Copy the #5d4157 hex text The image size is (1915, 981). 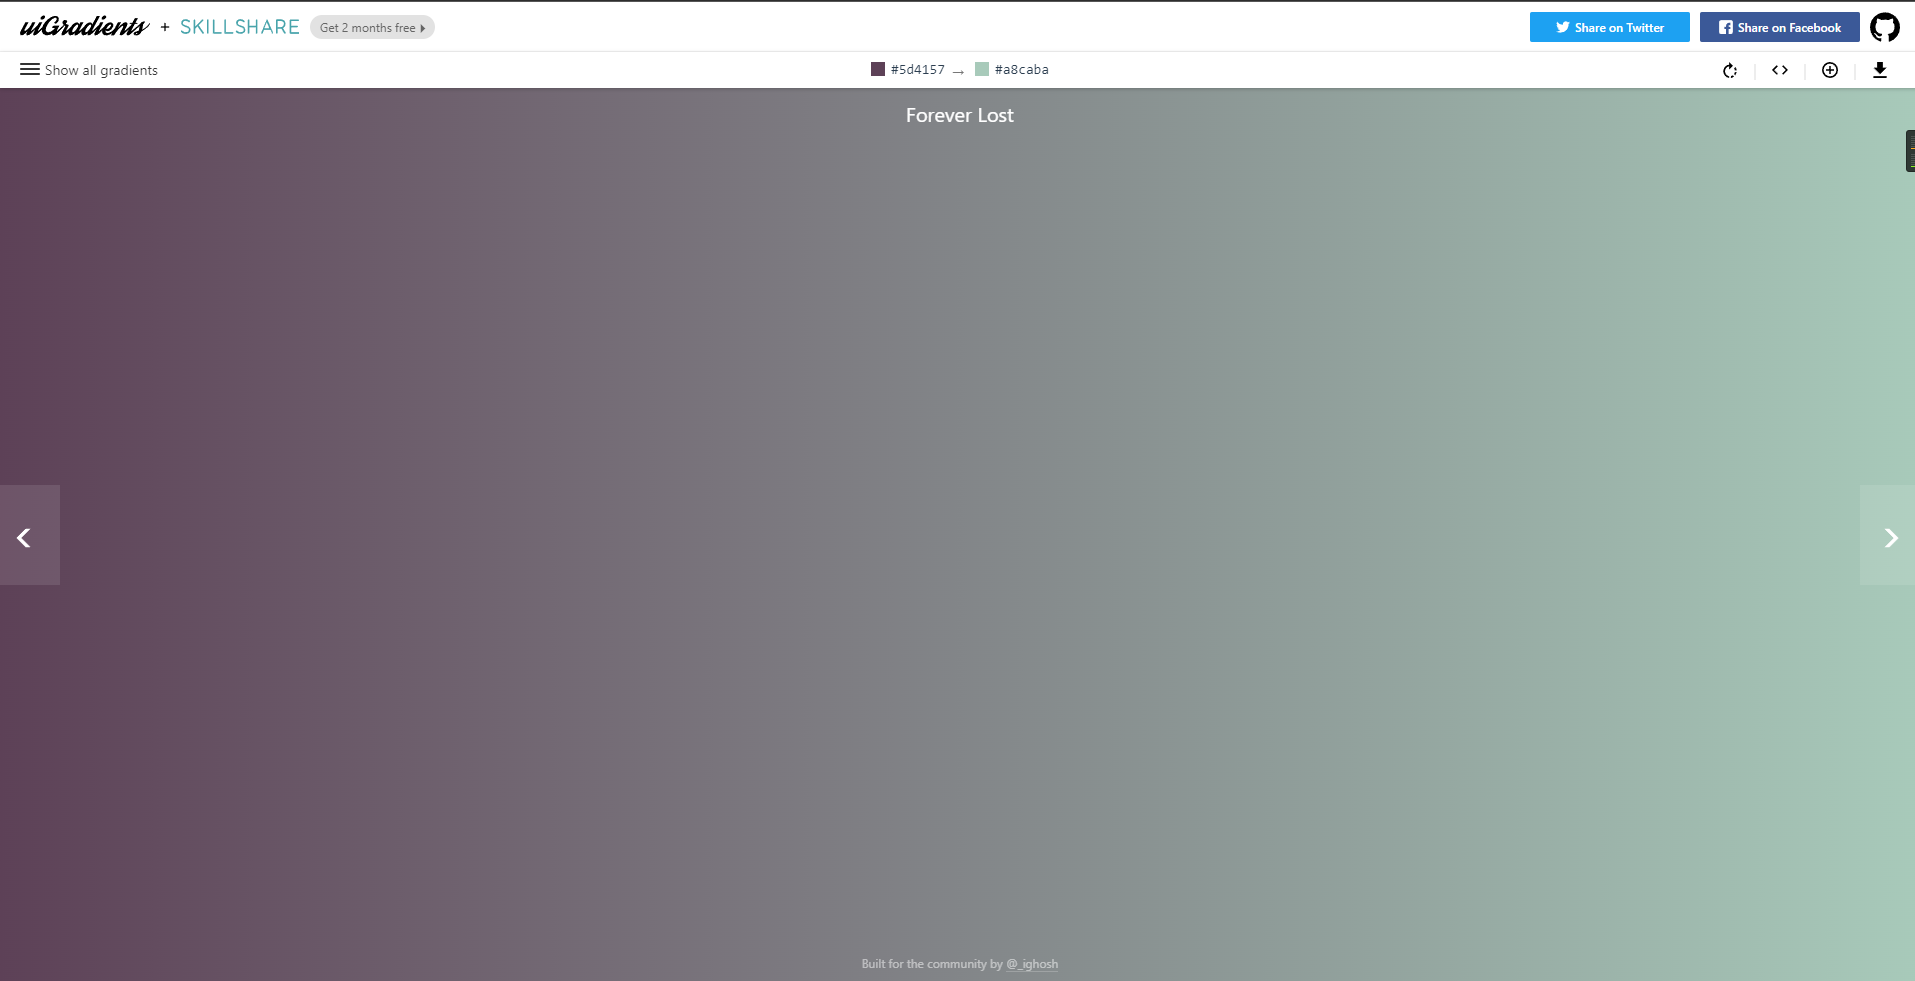(918, 69)
